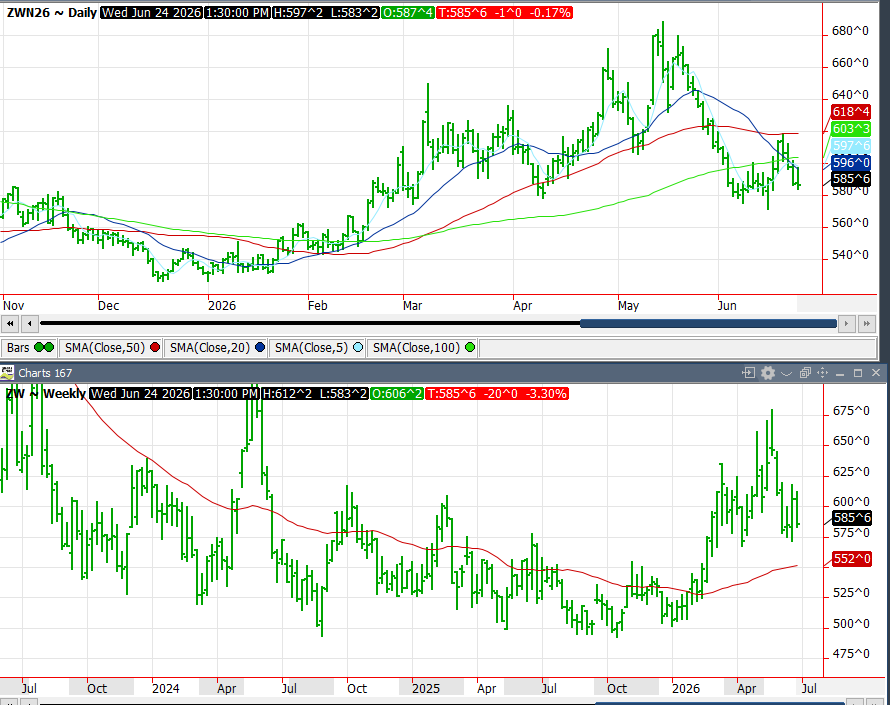Click the weekly chart time 1:30:00 PM
This screenshot has height=705, width=890.
pyautogui.click(x=226, y=393)
